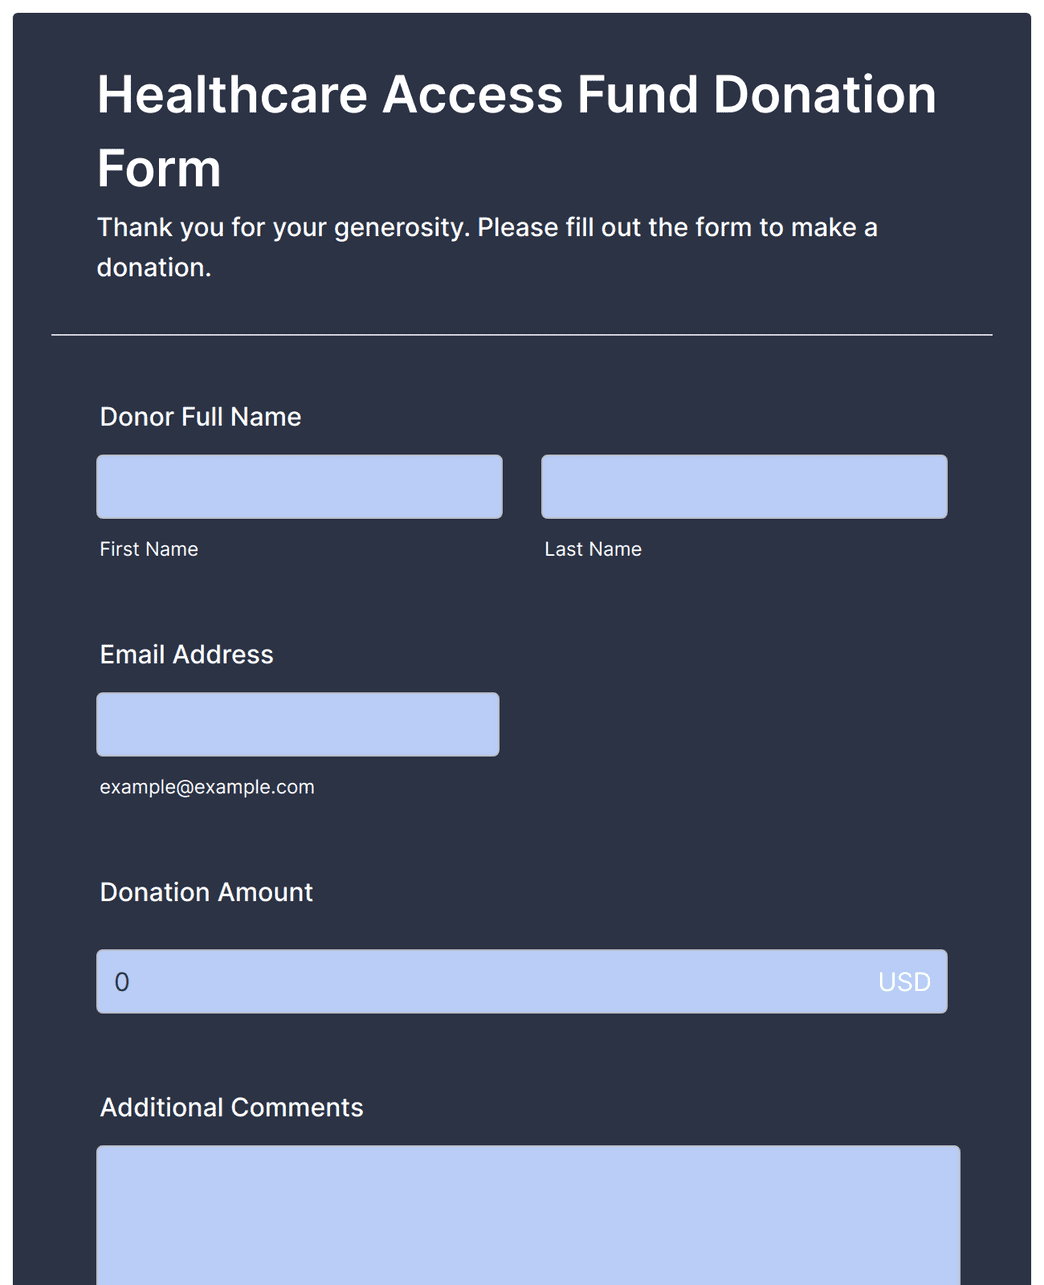This screenshot has height=1285, width=1044.
Task: Click the 'Donor Full Name' label
Action: click(200, 417)
